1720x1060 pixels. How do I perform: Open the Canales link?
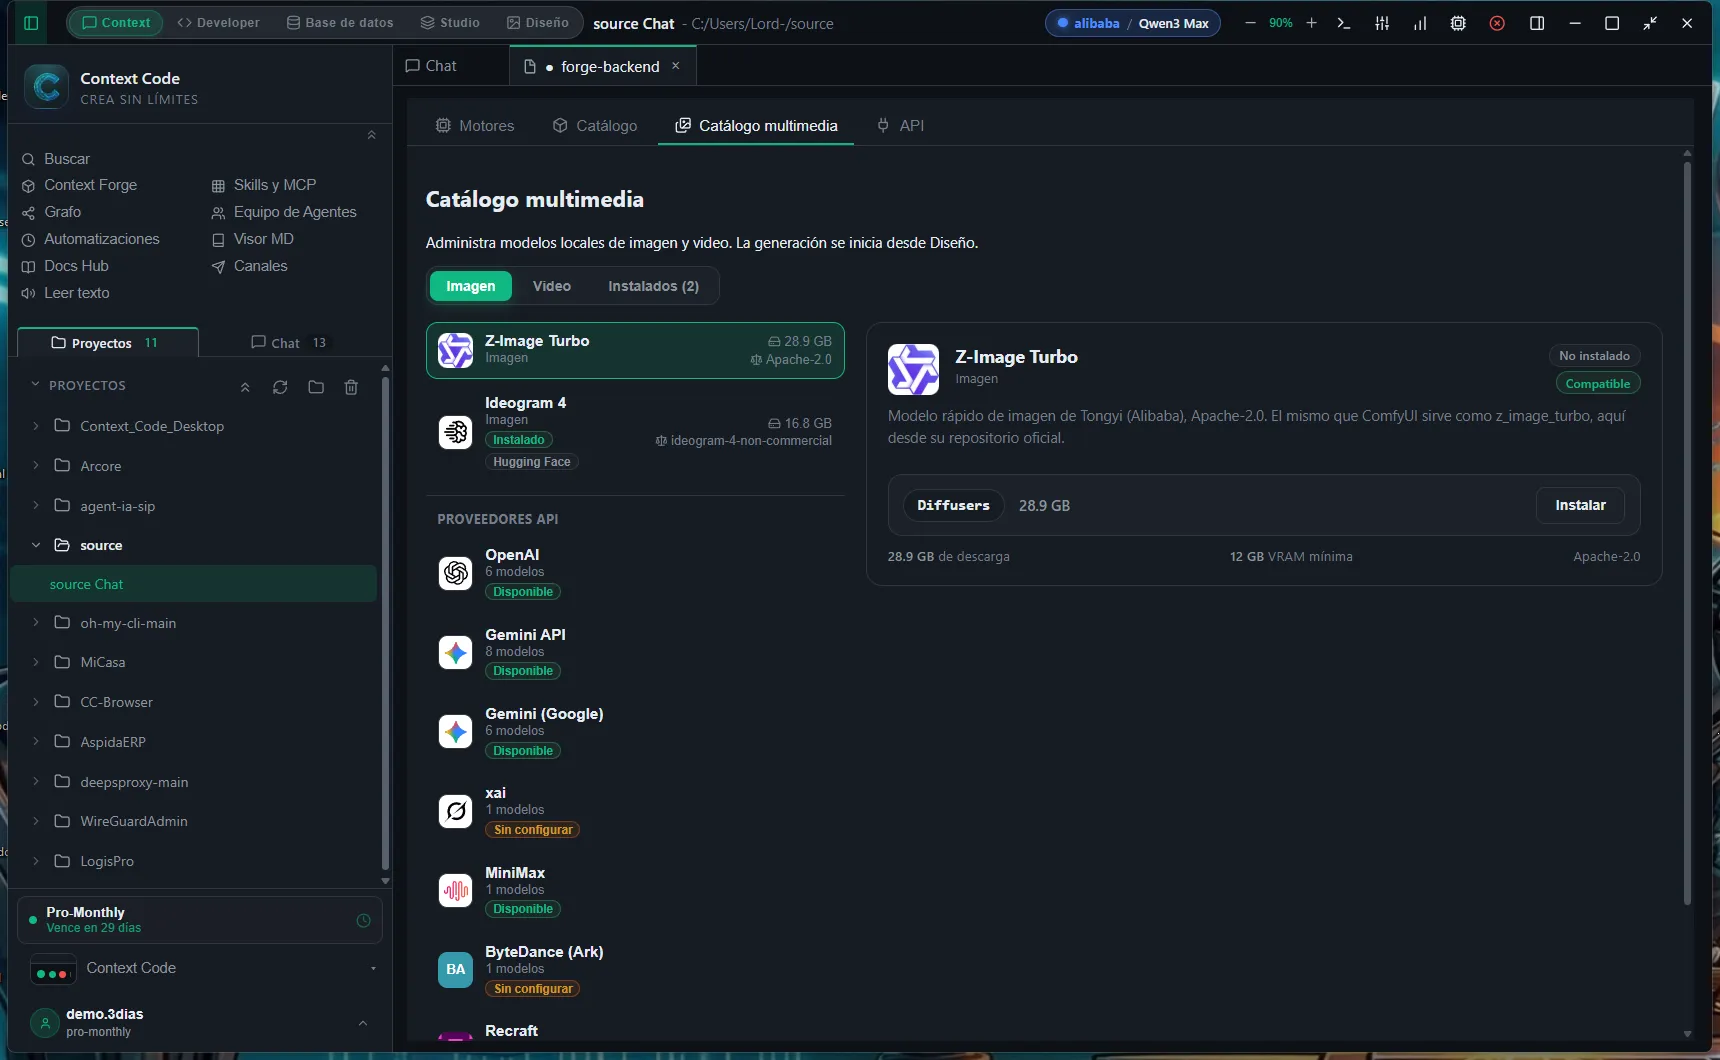point(249,266)
